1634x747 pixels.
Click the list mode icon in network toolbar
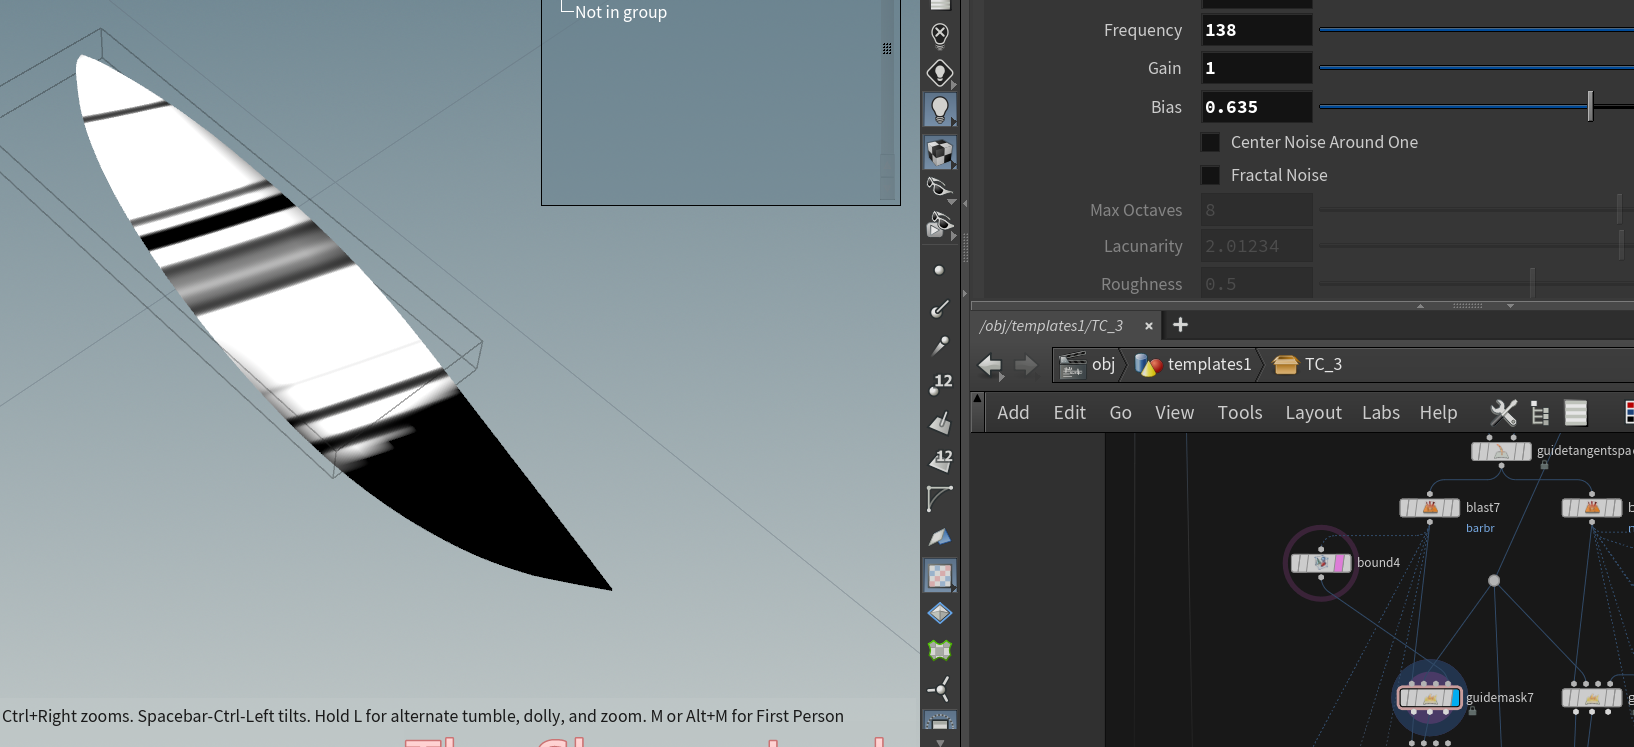point(1576,413)
